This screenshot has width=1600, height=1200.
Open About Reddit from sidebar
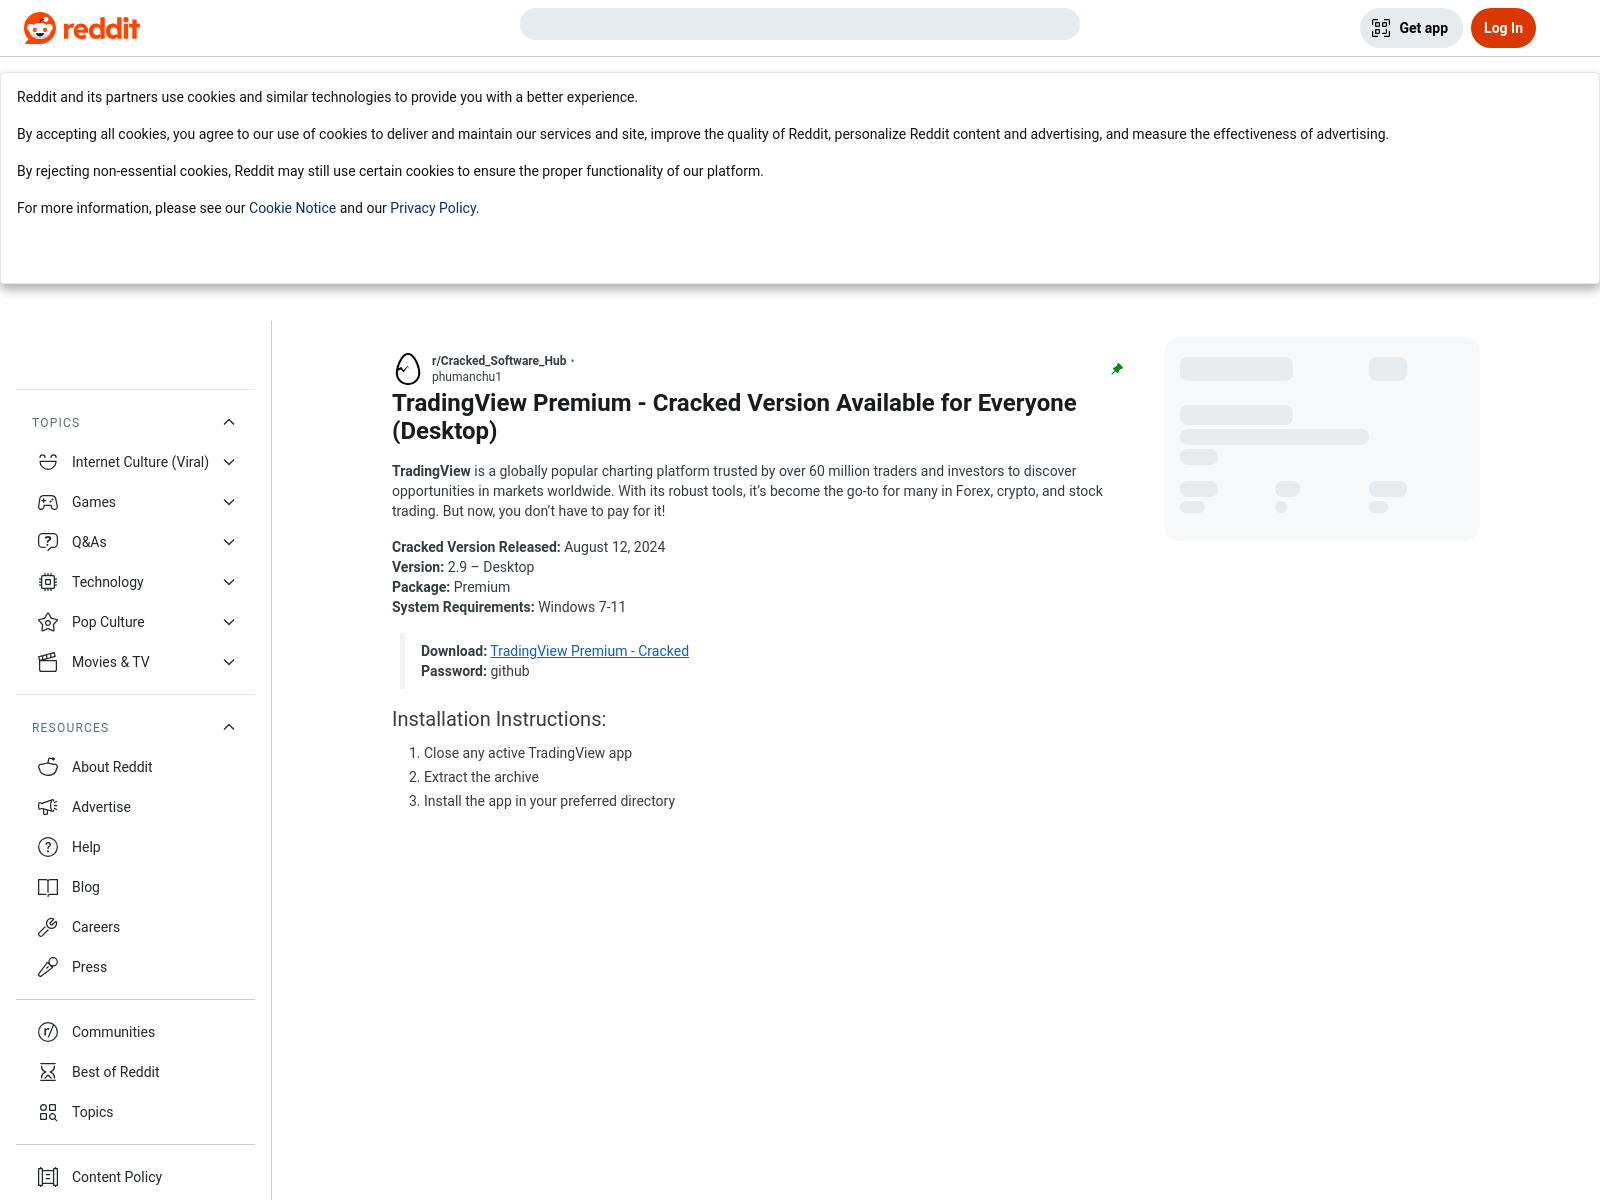pyautogui.click(x=135, y=767)
